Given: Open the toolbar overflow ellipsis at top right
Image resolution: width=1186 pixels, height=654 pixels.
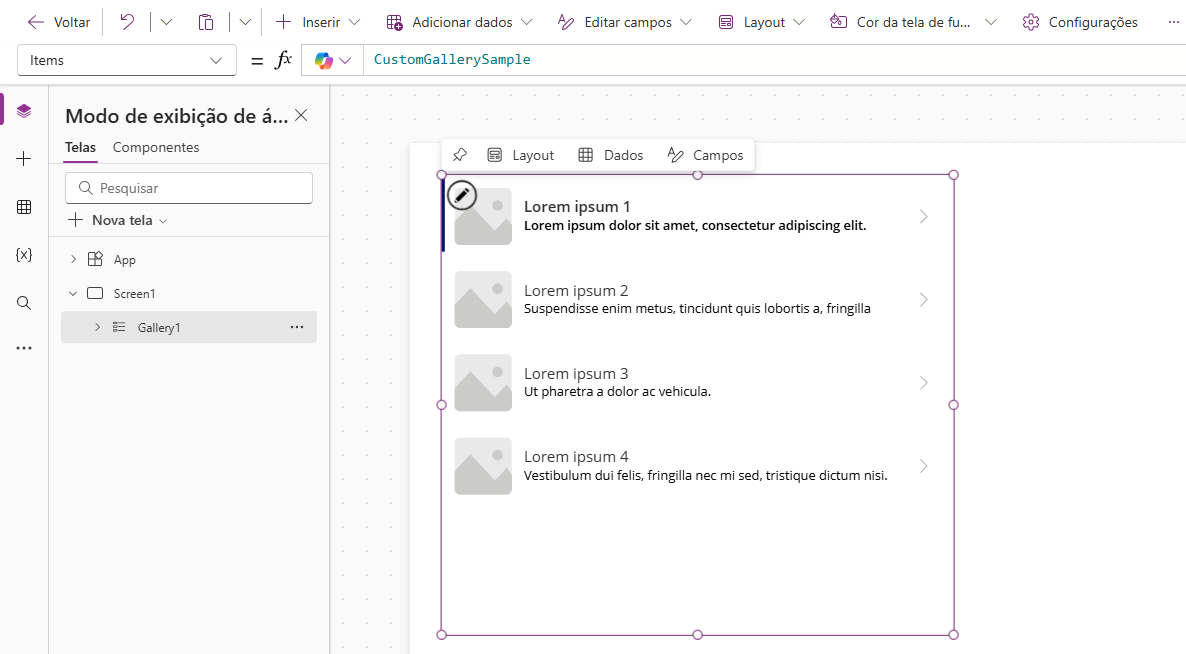Looking at the screenshot, I should click(x=1173, y=22).
